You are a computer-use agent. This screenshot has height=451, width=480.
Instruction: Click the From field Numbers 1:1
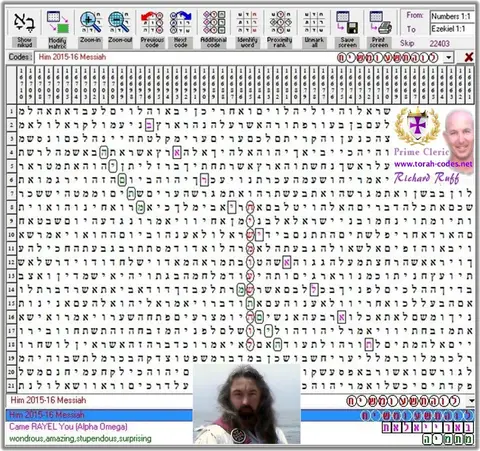pos(452,16)
